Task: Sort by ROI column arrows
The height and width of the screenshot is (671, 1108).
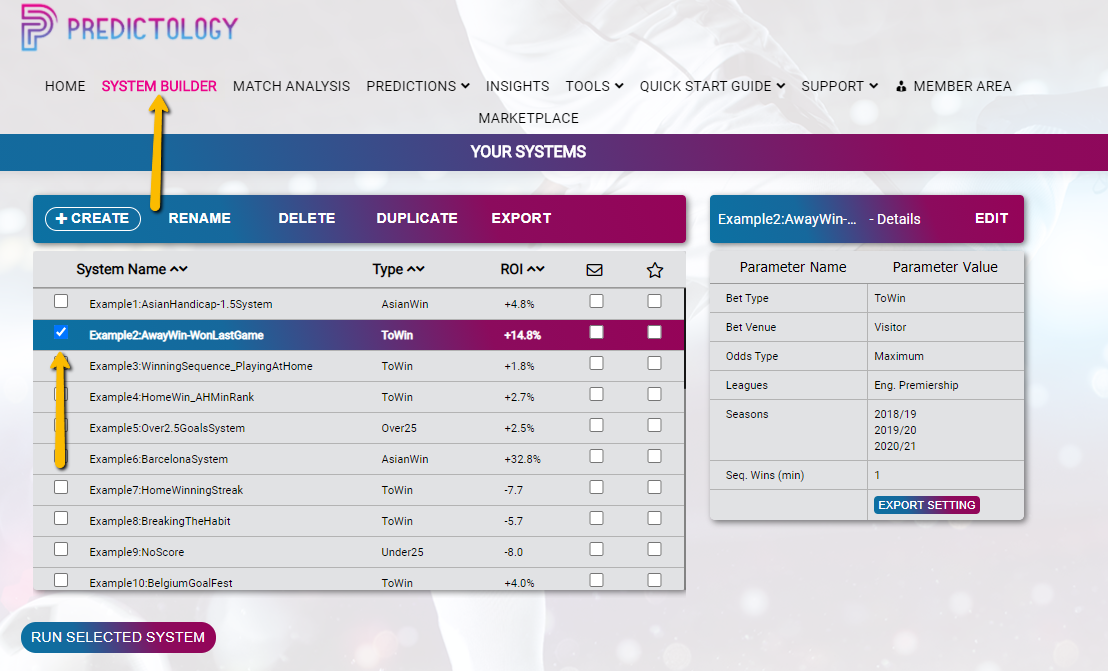Action: coord(536,269)
